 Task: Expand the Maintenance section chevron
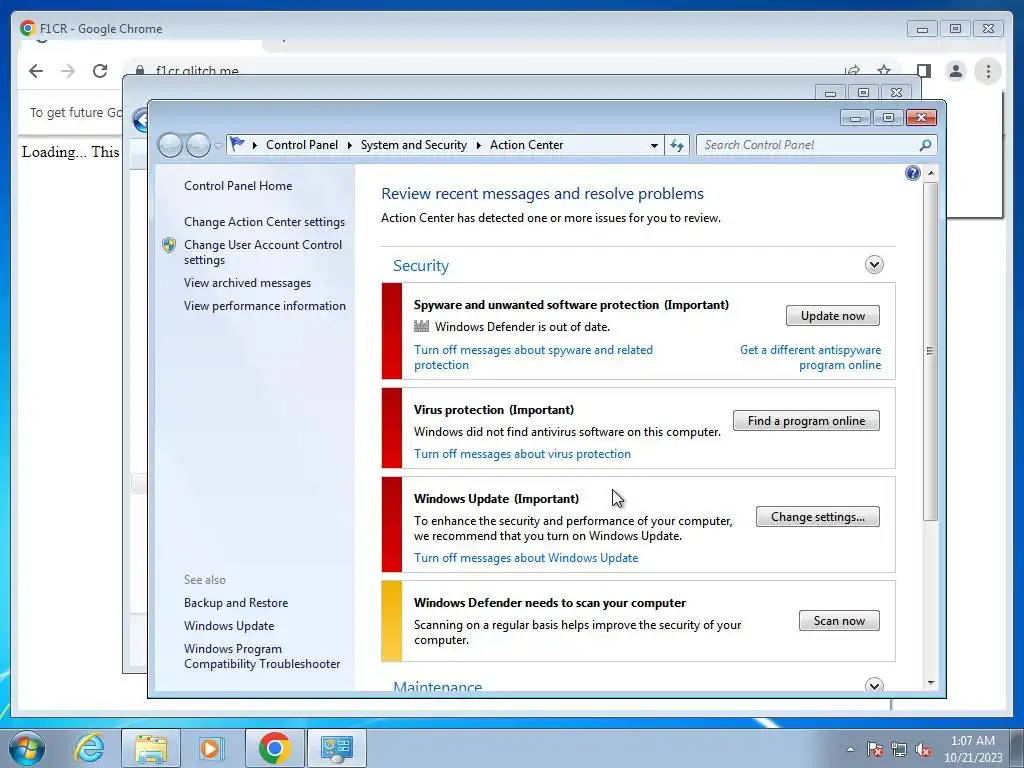pyautogui.click(x=874, y=685)
